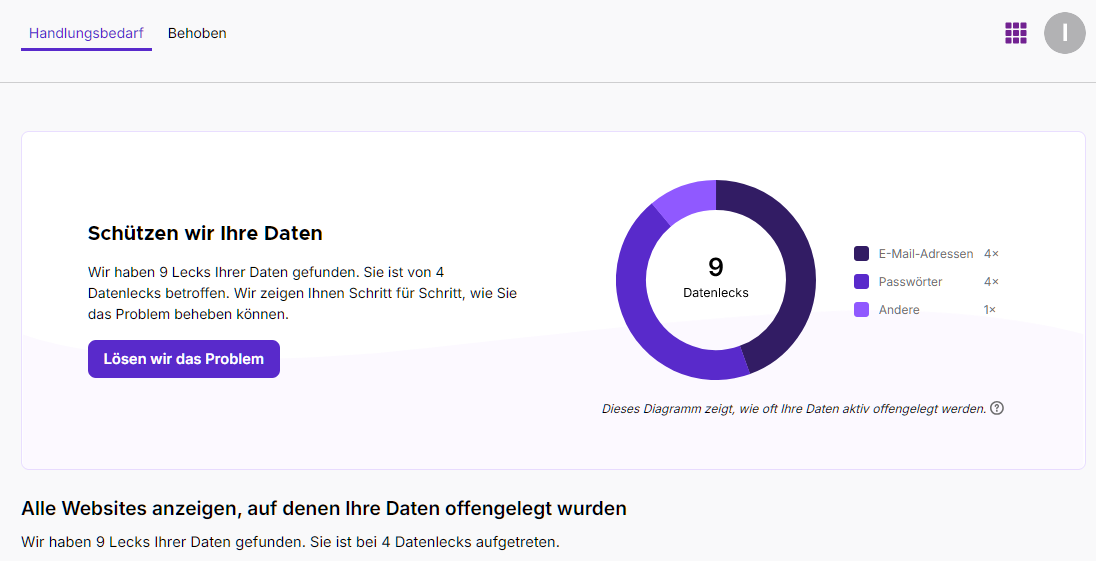Screen dimensions: 1096x561
Task: Switch to the Handlungsbedarf tab
Action: pos(86,33)
